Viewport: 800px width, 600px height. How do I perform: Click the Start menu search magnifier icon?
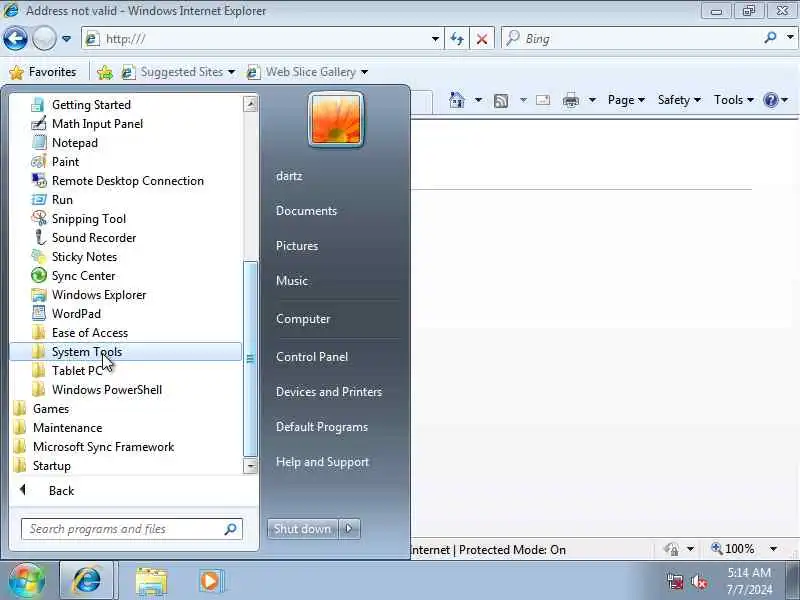(231, 529)
